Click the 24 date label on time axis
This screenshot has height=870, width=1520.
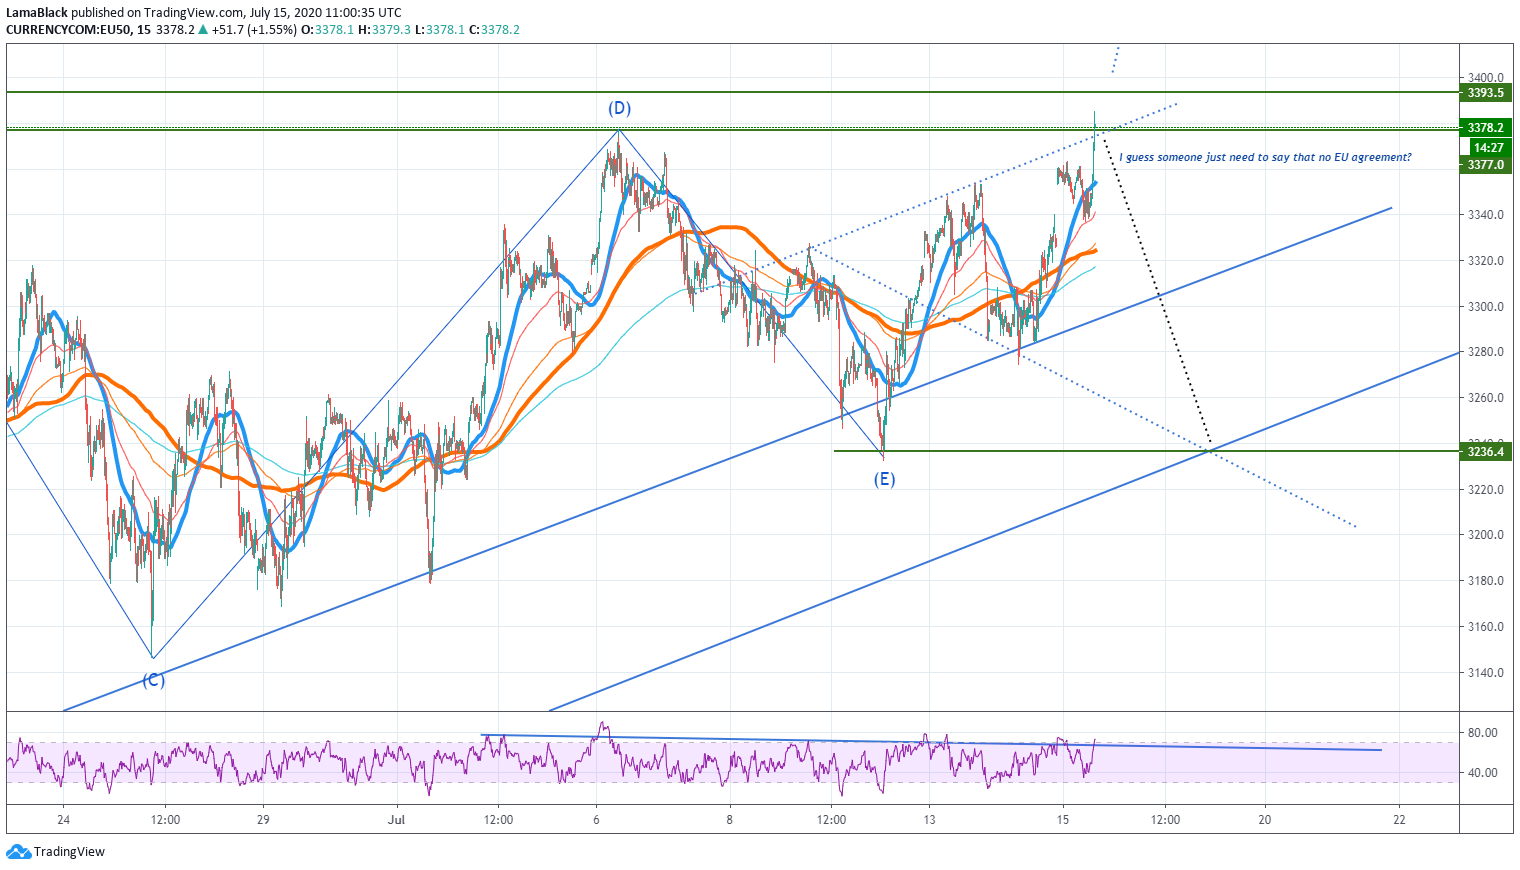[64, 820]
